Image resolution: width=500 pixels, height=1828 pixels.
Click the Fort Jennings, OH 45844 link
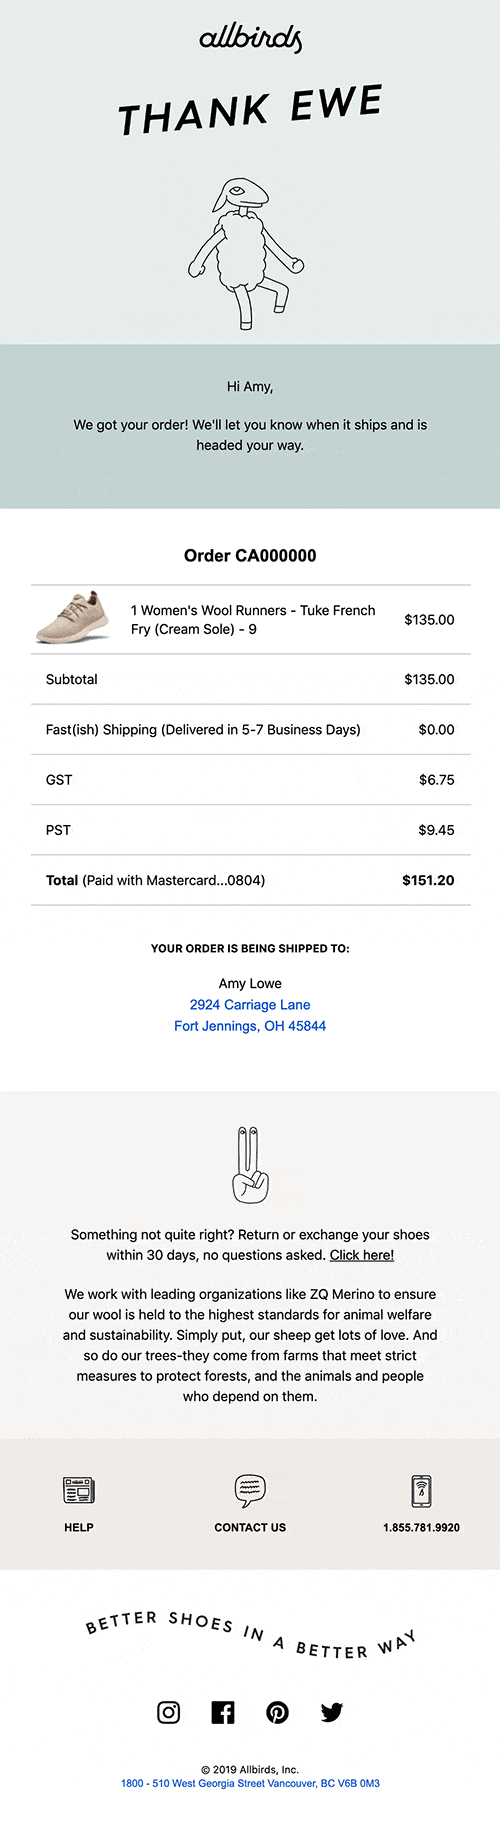[250, 1026]
